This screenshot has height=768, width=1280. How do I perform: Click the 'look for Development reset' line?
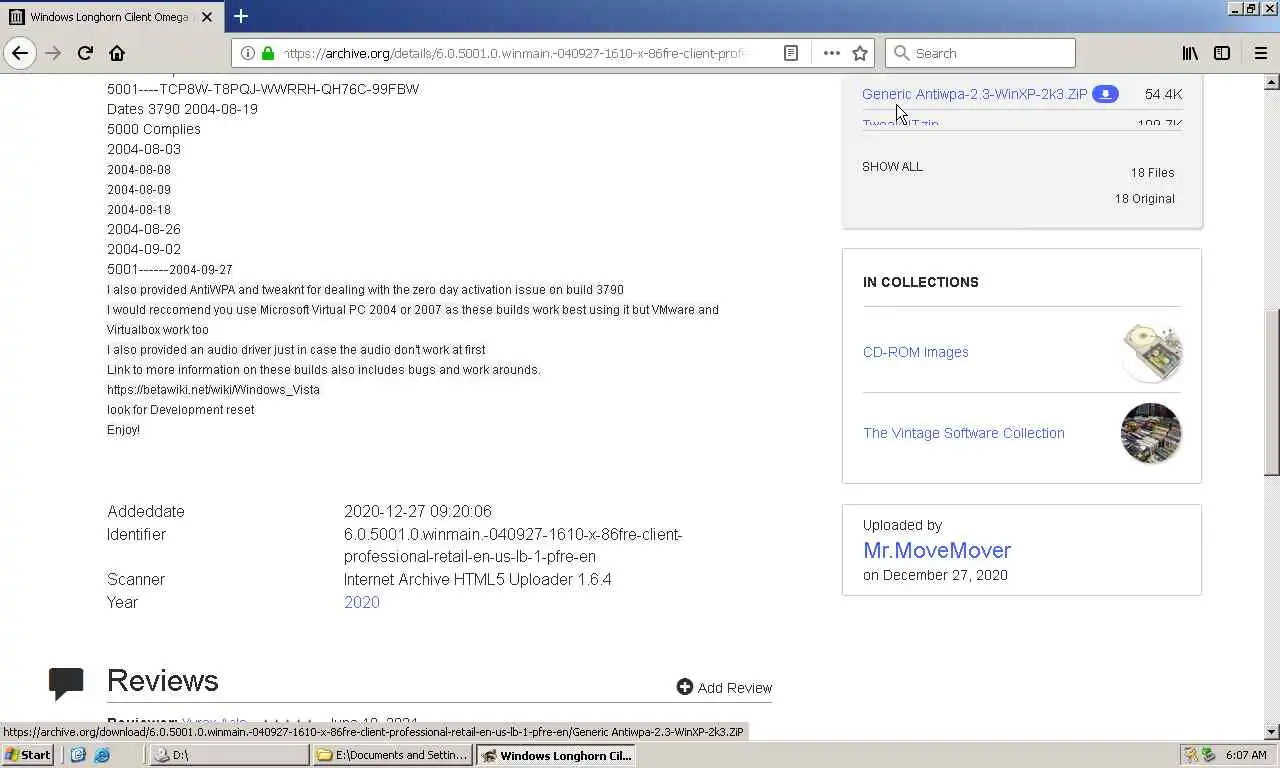tap(180, 410)
